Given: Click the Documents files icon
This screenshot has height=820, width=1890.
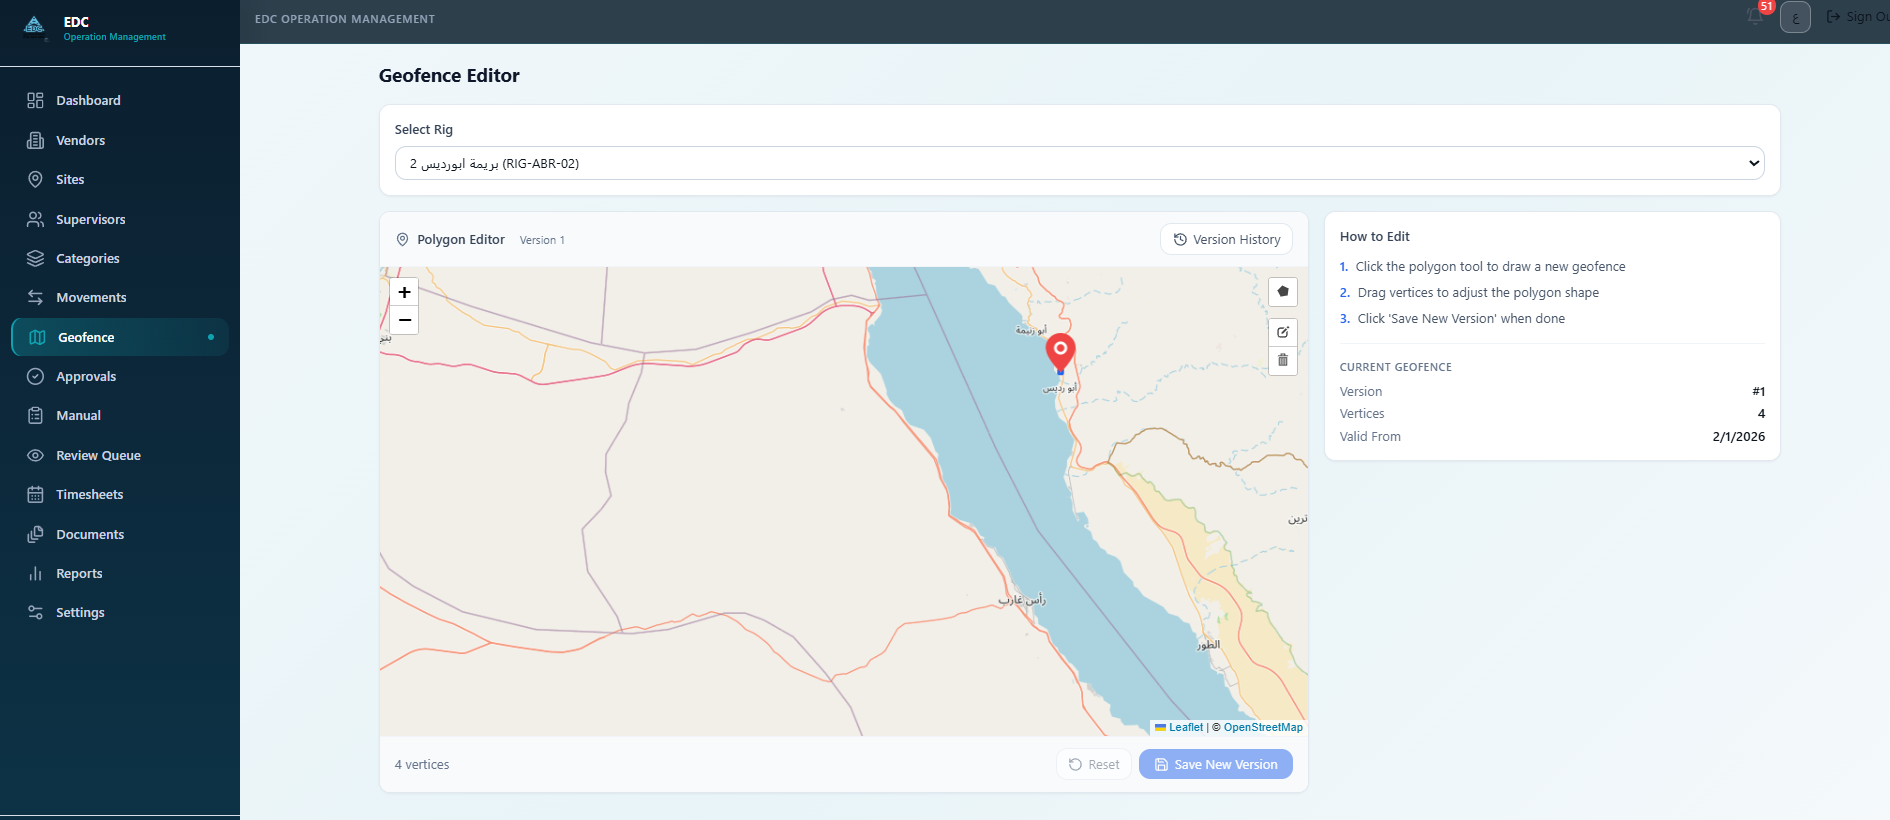Looking at the screenshot, I should point(35,534).
